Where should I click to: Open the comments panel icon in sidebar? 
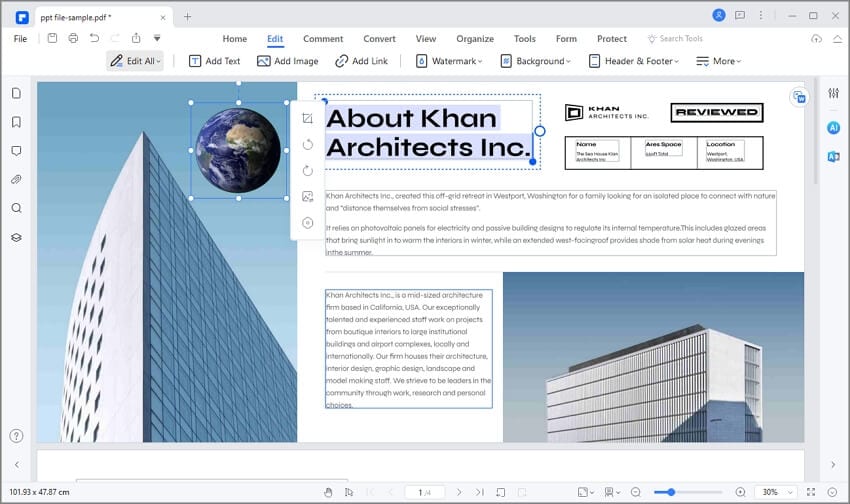coord(16,151)
